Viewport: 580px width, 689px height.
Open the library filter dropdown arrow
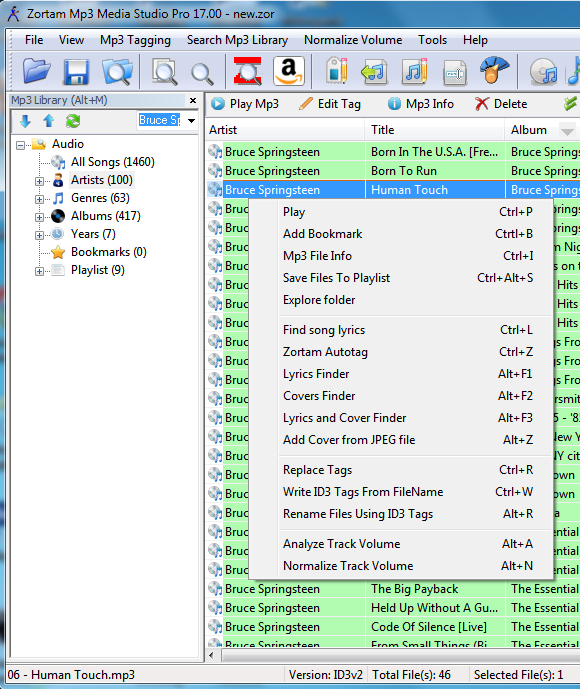(x=192, y=120)
